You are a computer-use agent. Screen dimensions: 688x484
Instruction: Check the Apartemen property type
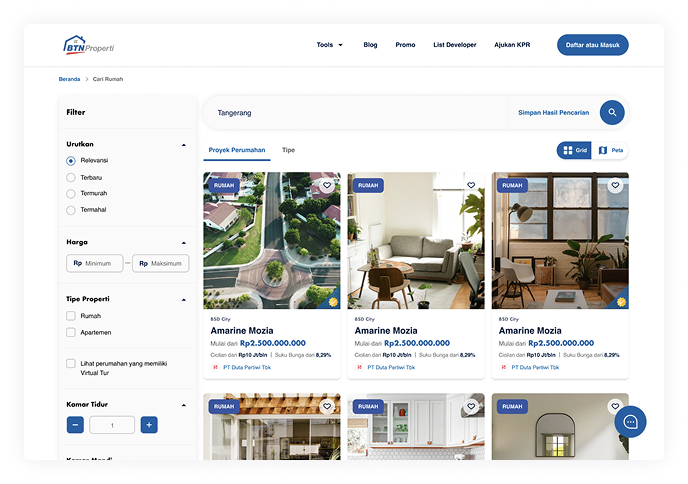pyautogui.click(x=71, y=332)
